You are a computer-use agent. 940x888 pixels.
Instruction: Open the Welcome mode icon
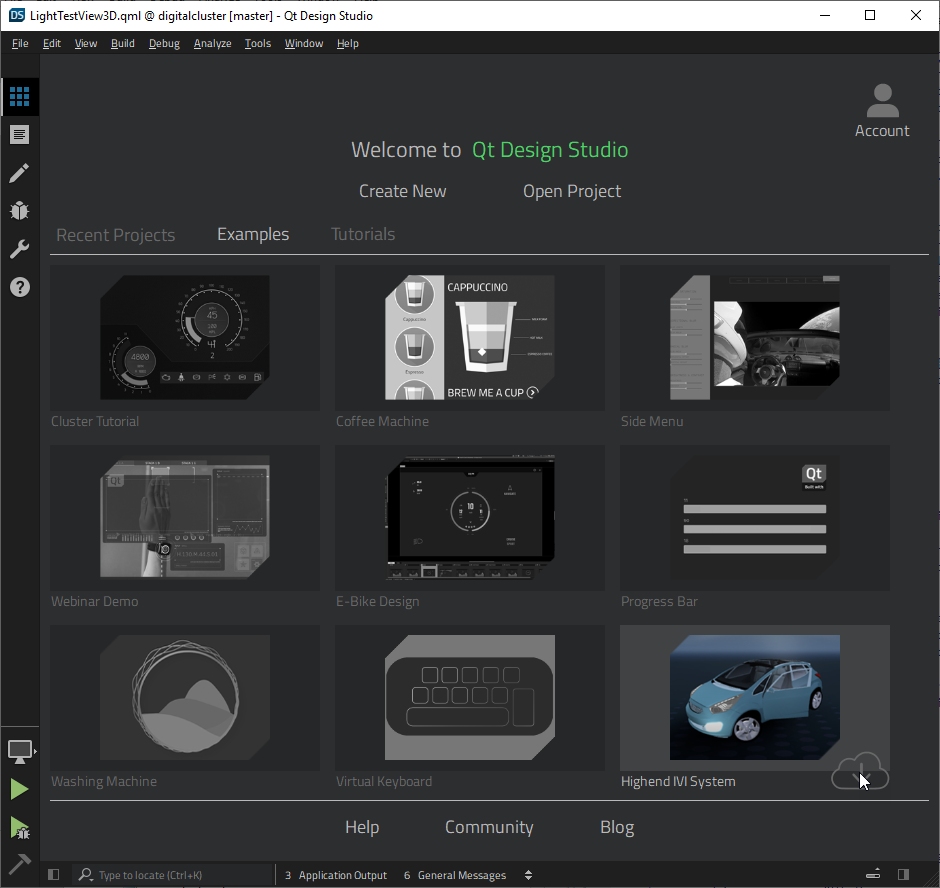[x=20, y=97]
